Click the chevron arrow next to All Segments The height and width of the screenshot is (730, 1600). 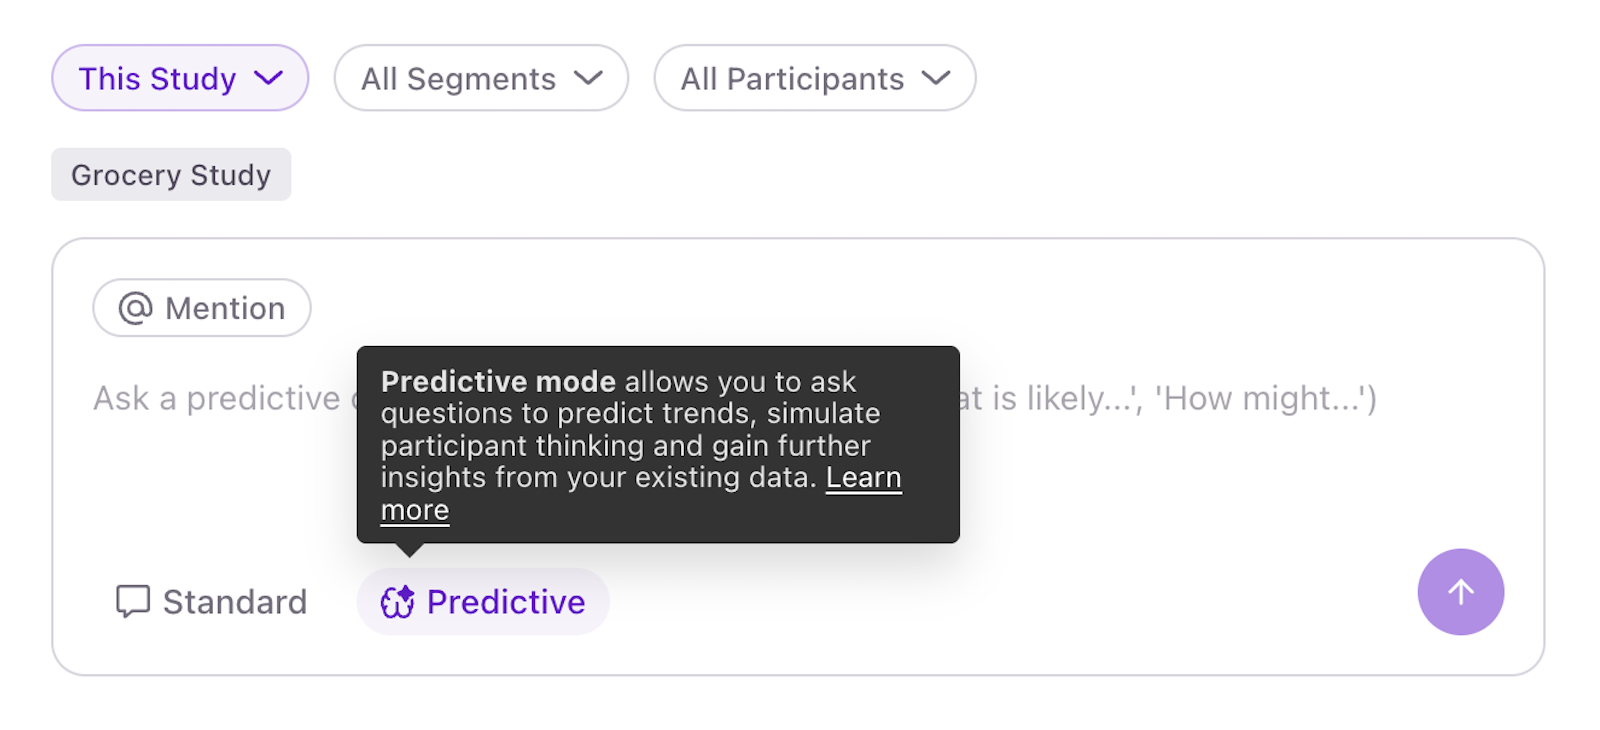(x=588, y=78)
